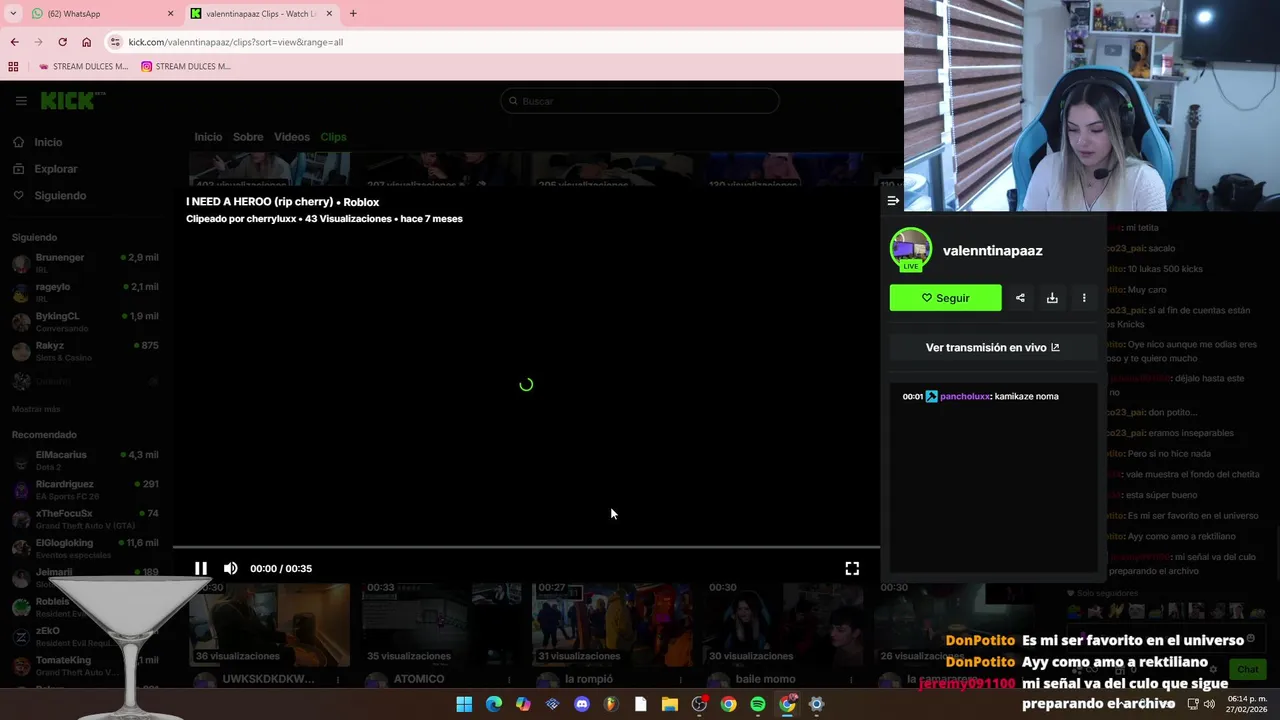
Task: Open the Instagram STREAM DULCES bookmark
Action: tap(186, 67)
